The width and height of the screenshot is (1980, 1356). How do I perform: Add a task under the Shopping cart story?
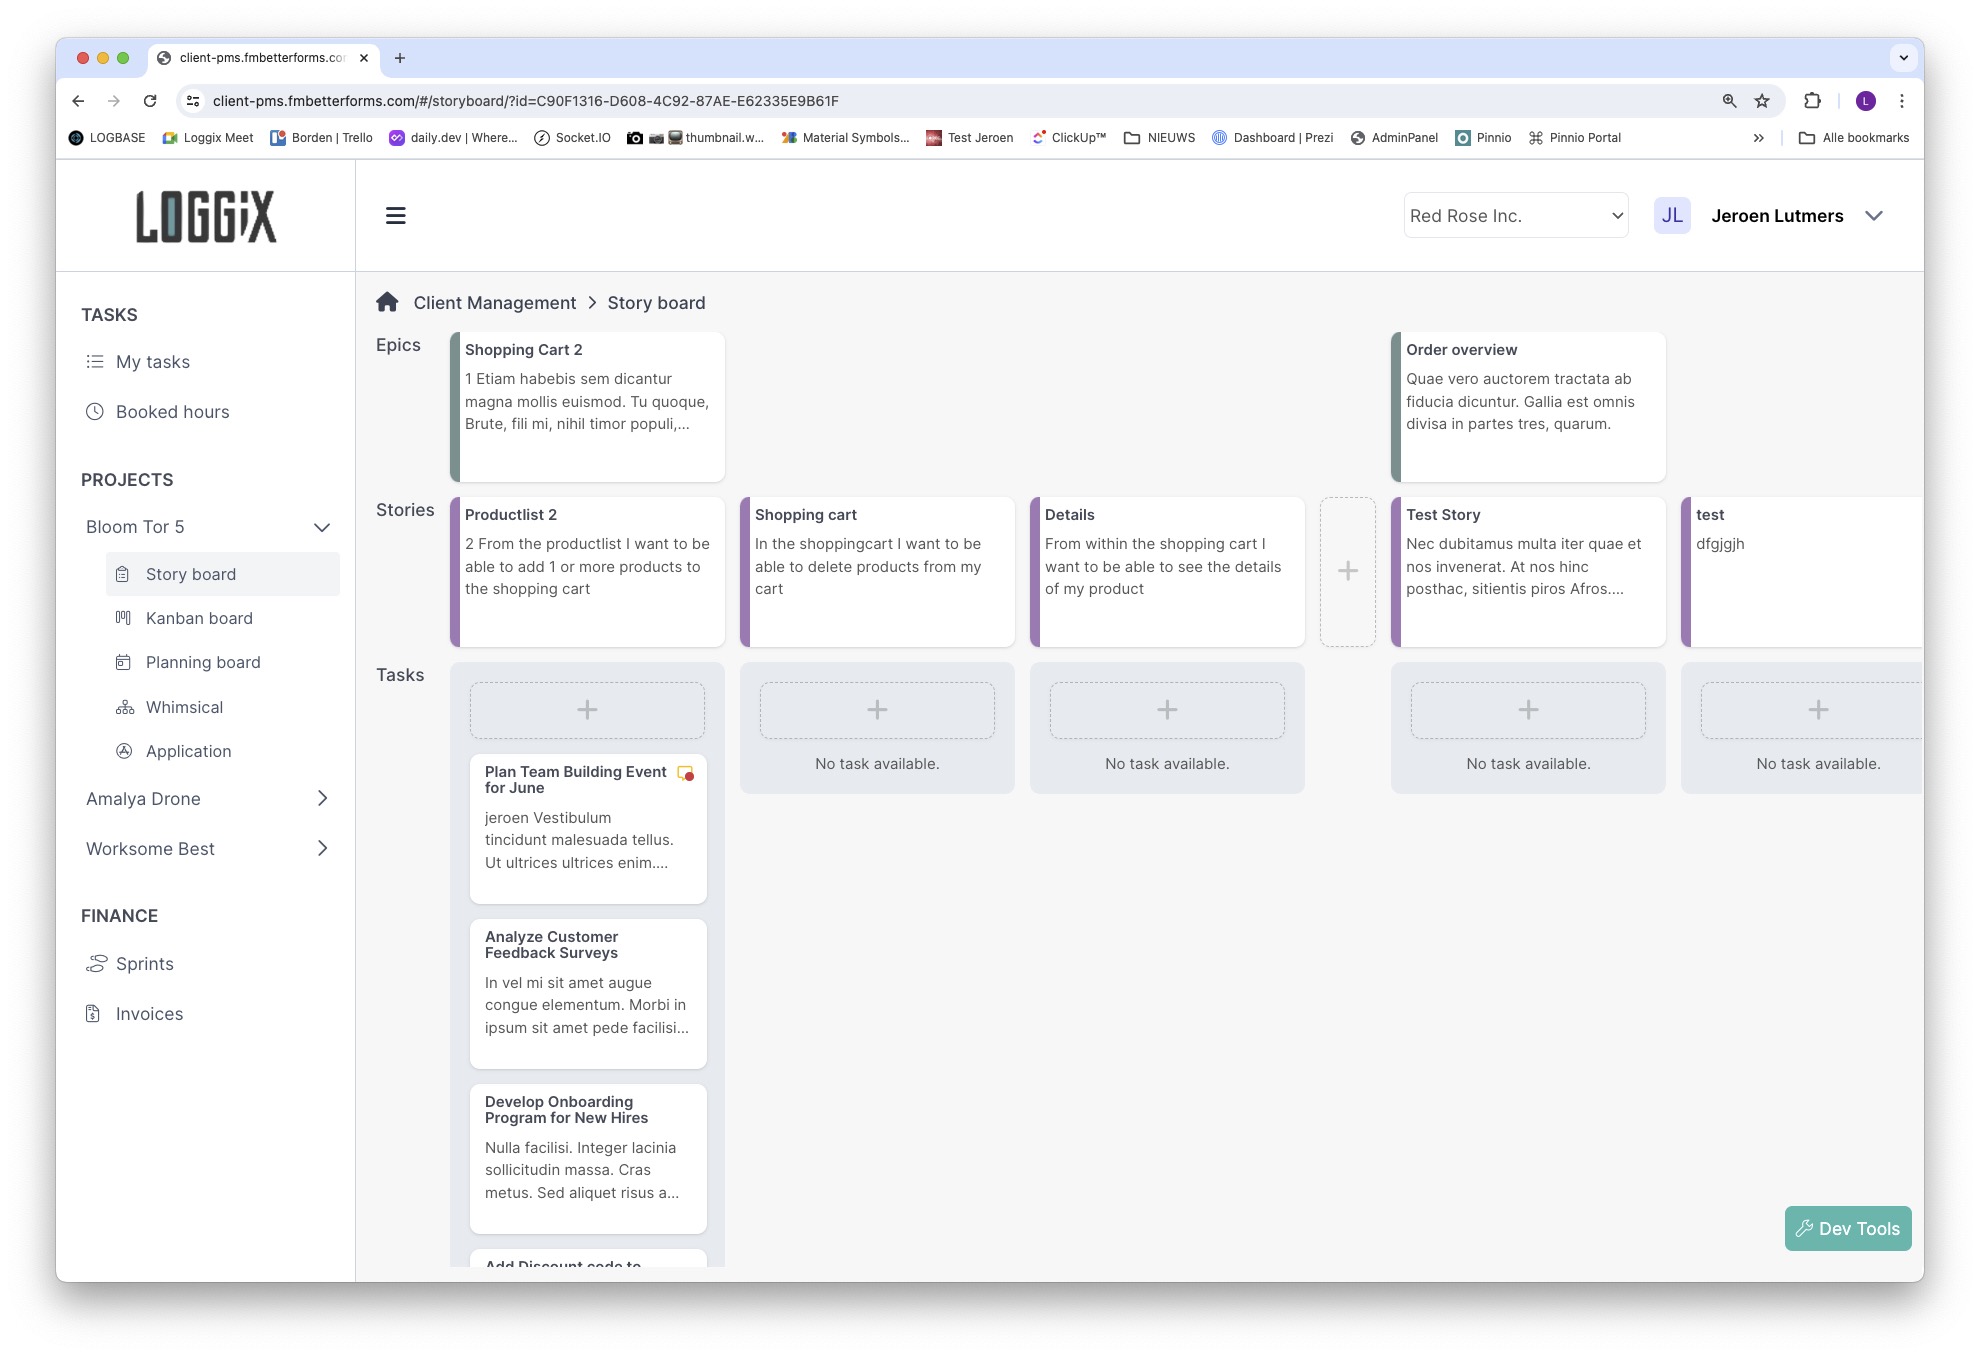pyautogui.click(x=877, y=710)
